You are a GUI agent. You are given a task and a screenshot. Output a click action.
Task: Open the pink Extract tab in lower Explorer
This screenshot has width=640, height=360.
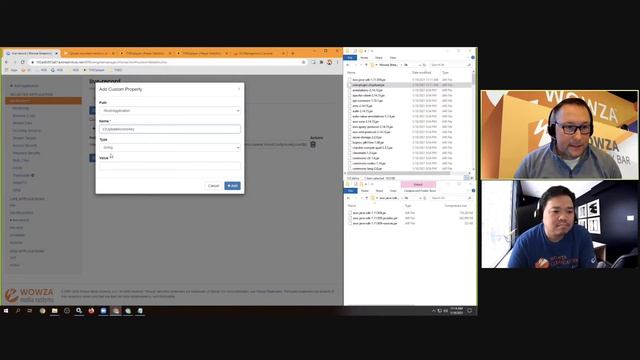click(418, 184)
